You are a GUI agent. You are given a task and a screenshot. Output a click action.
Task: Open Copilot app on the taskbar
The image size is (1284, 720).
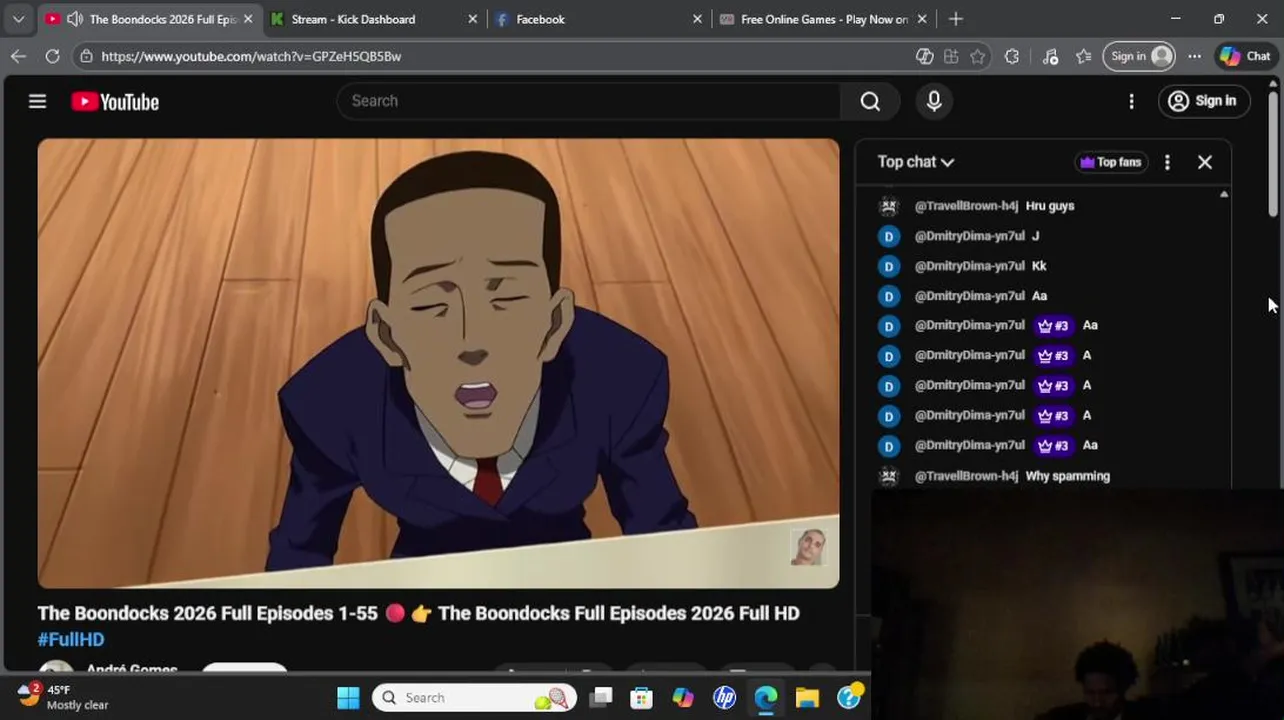(683, 698)
